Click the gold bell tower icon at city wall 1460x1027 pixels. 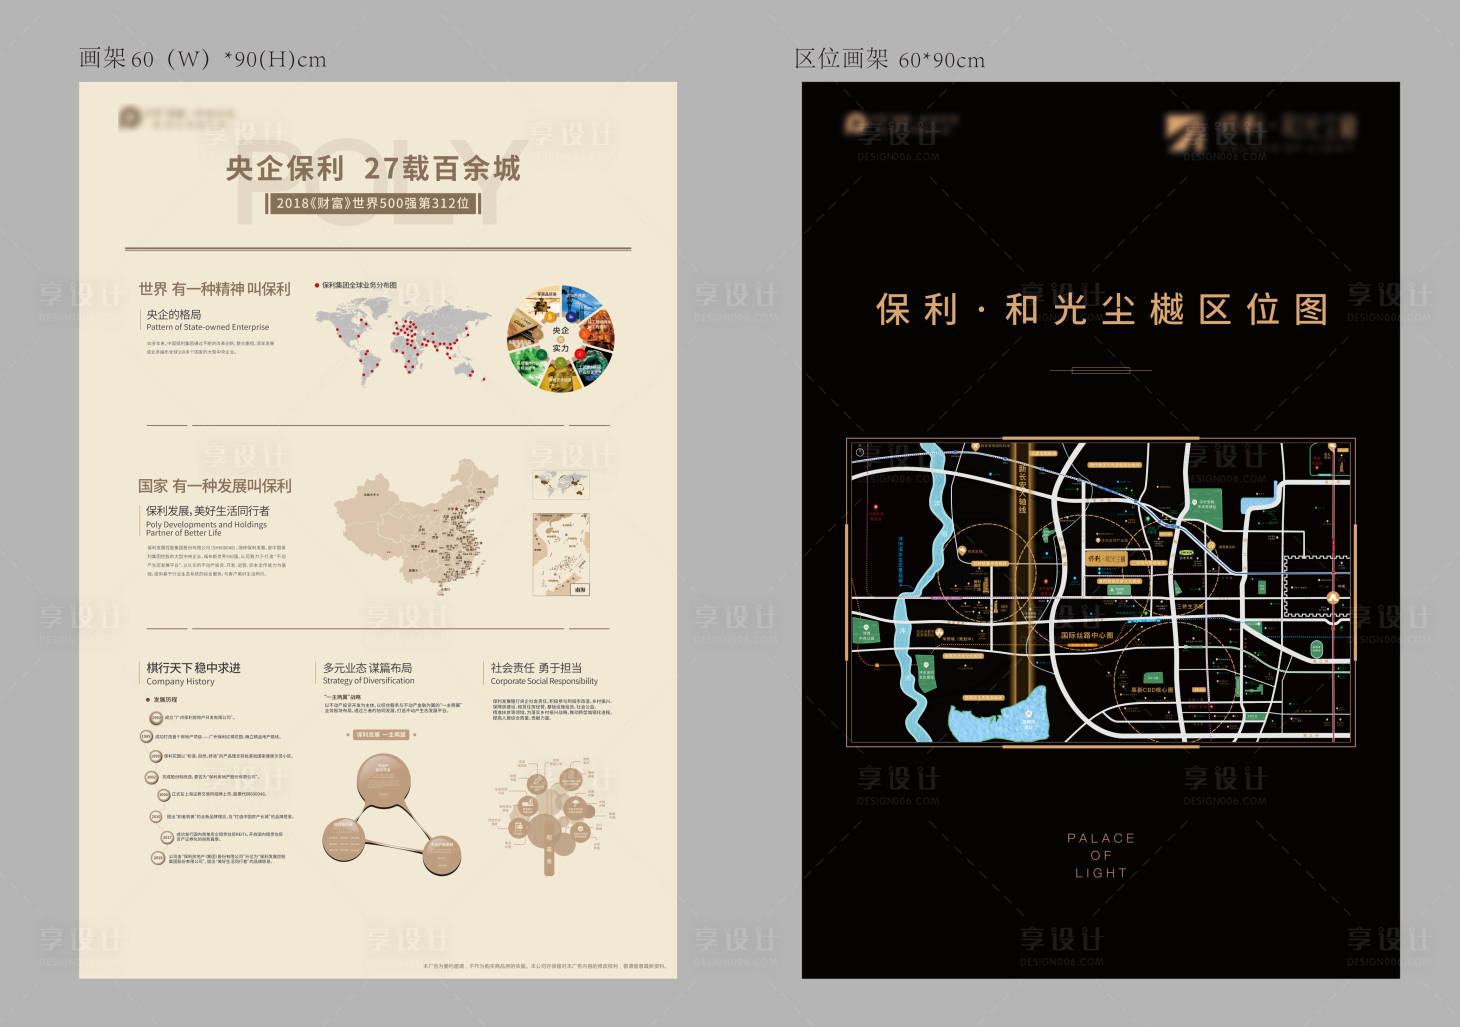(x=1332, y=597)
